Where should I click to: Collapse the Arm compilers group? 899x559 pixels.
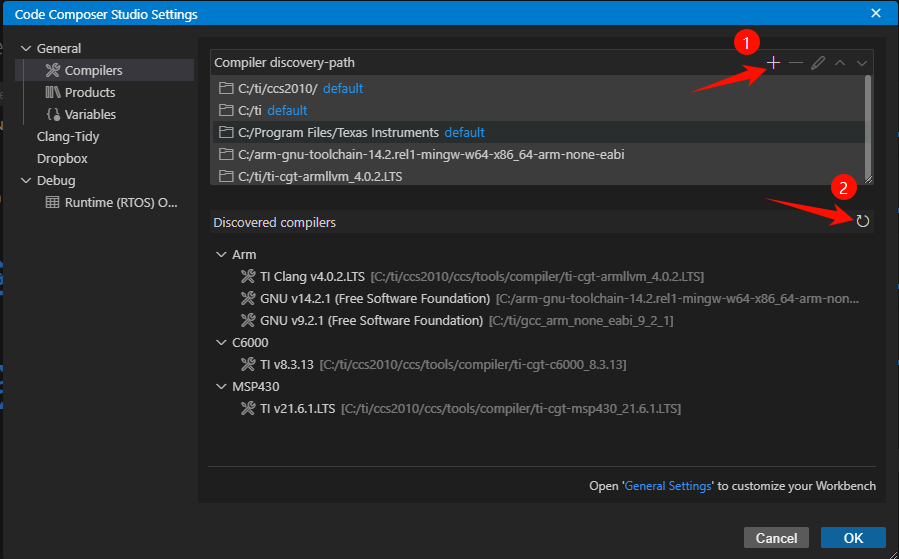tap(221, 254)
